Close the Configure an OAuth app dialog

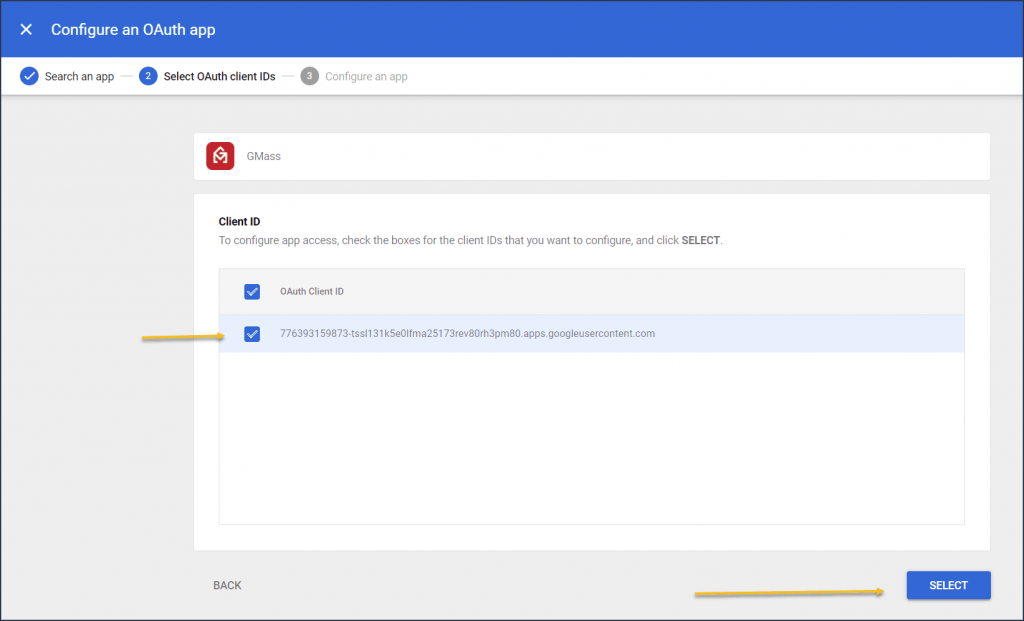[x=26, y=29]
